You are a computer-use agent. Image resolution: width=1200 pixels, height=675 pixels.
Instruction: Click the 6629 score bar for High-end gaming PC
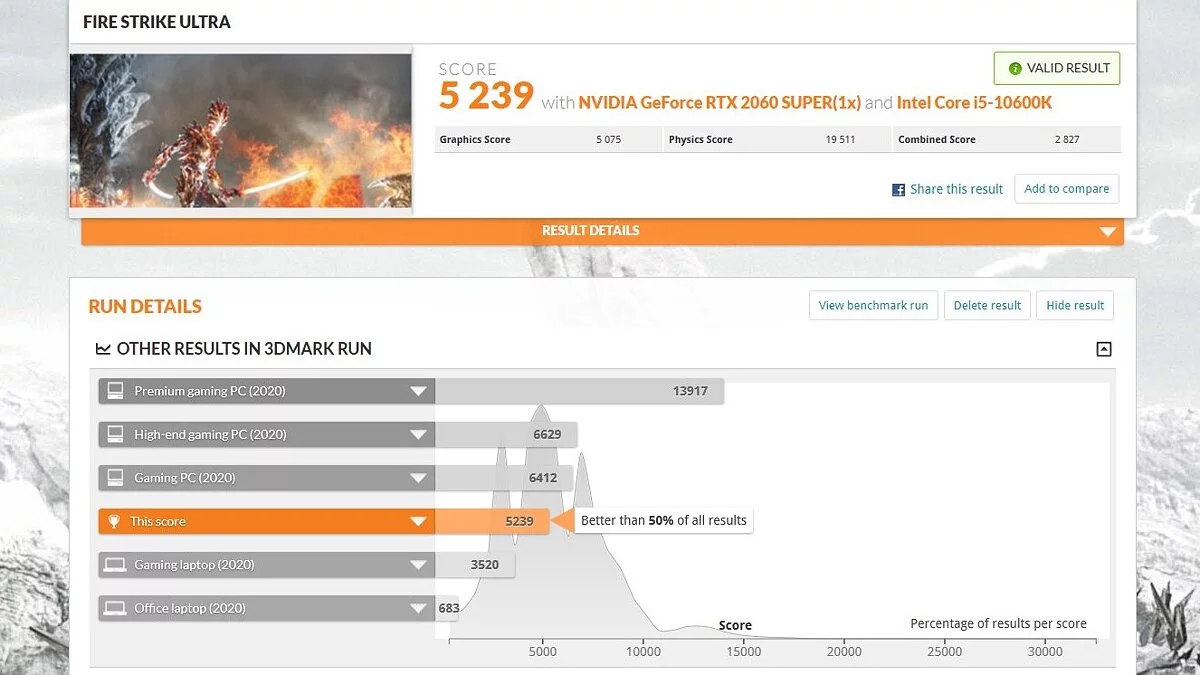[x=506, y=434]
